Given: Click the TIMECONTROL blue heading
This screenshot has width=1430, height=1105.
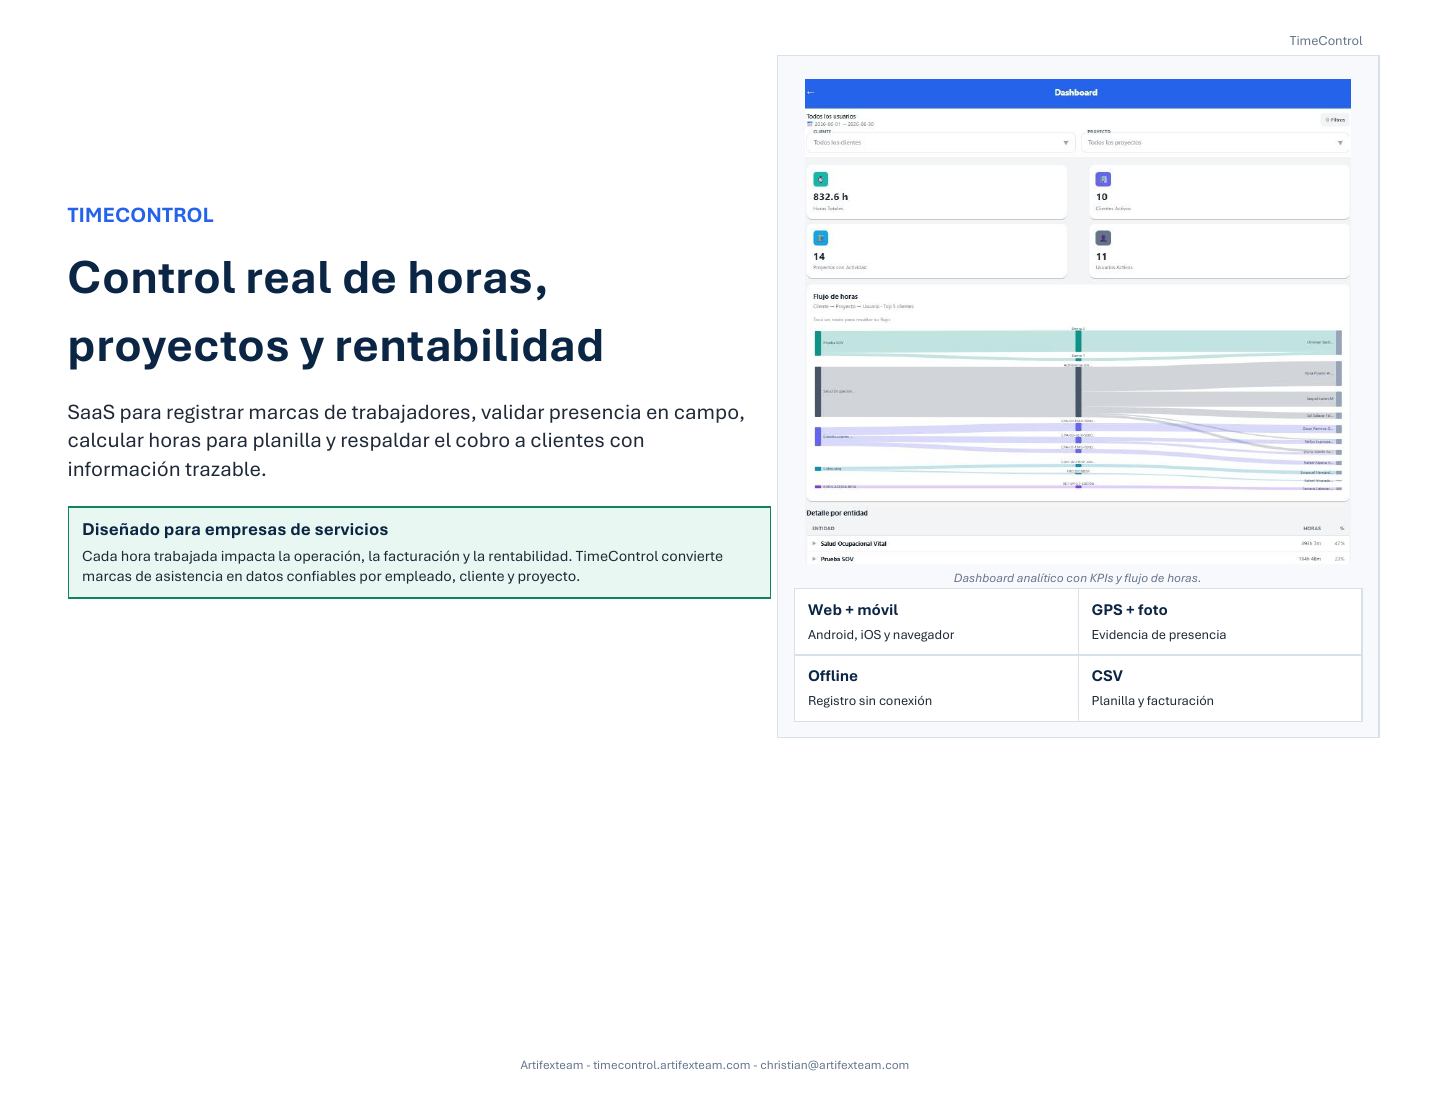Looking at the screenshot, I should (x=141, y=215).
